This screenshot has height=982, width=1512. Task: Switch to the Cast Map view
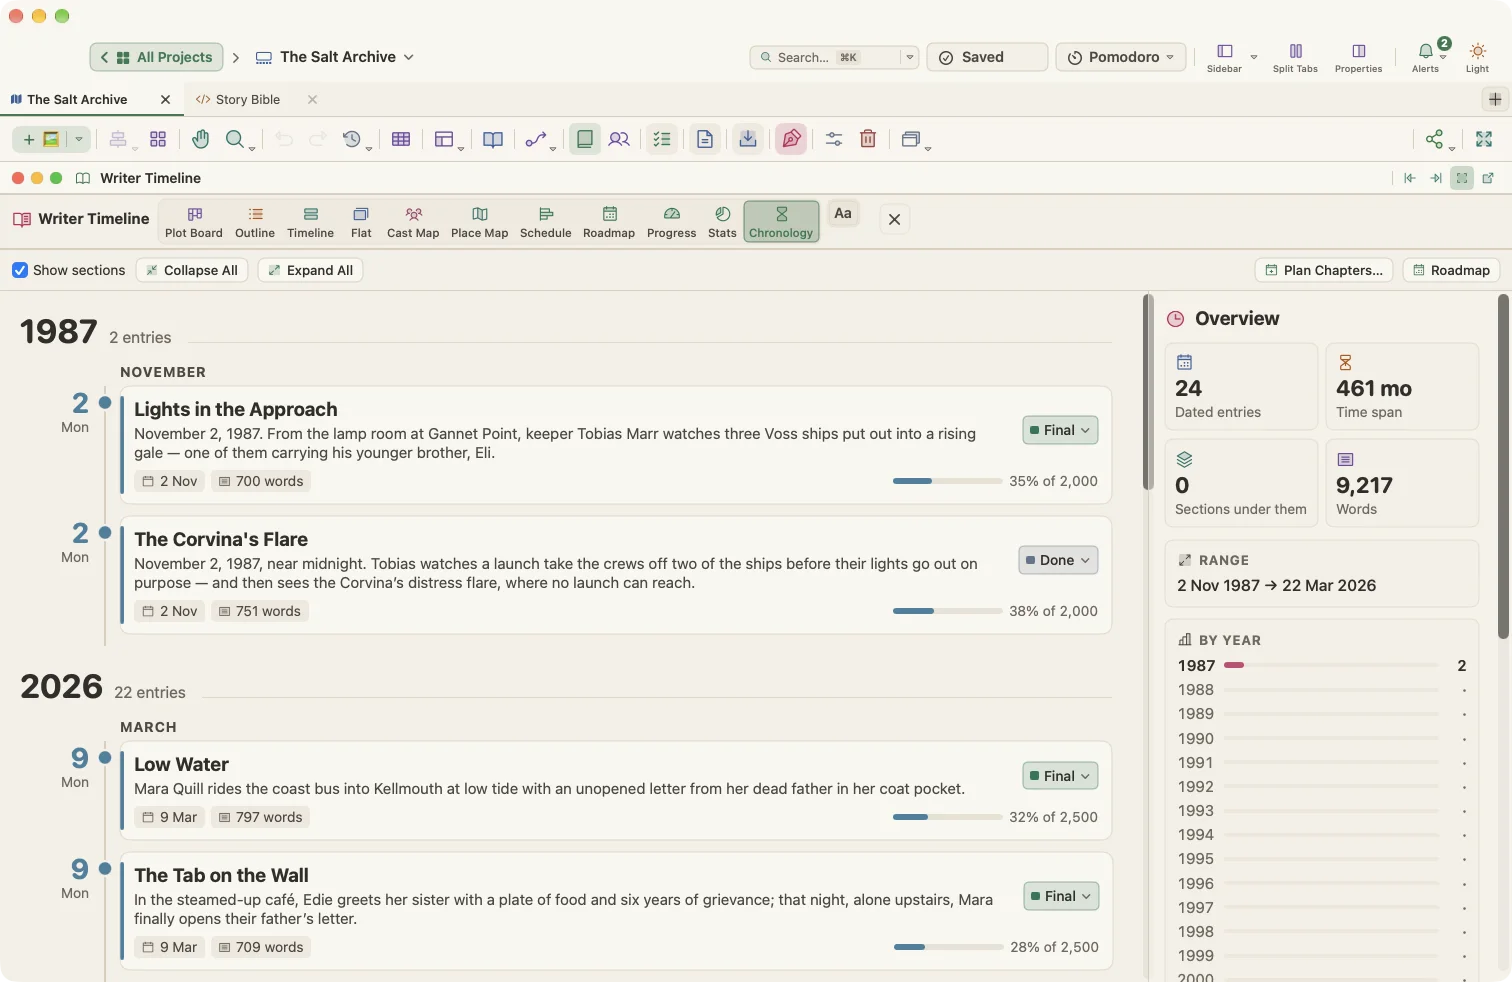[x=413, y=222]
